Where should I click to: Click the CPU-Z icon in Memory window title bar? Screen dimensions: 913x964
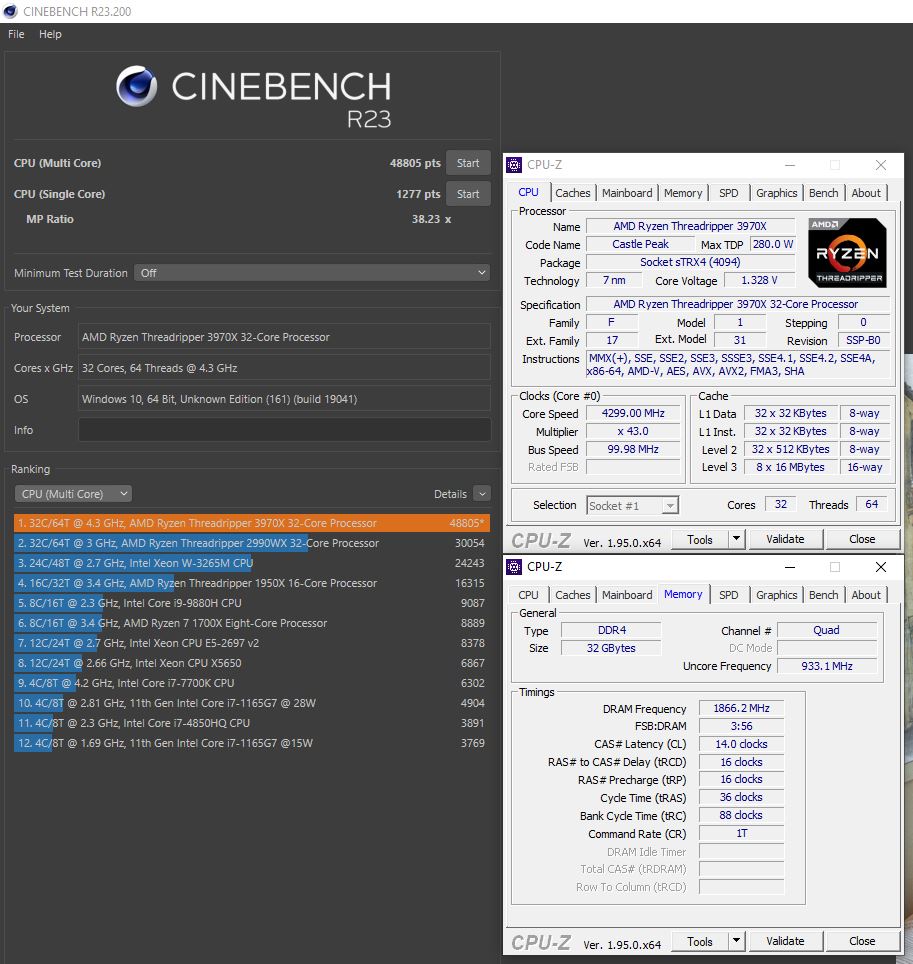coord(514,567)
